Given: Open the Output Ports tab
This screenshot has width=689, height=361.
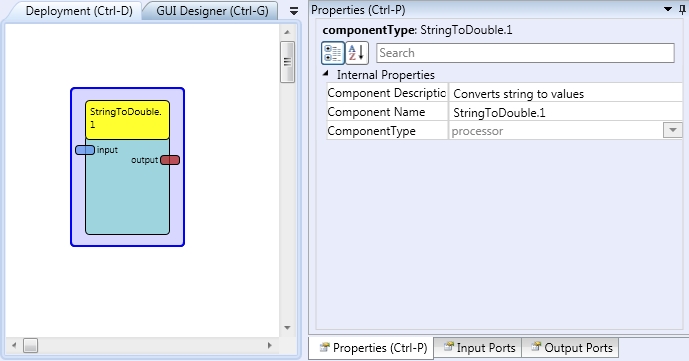Looking at the screenshot, I should [x=571, y=348].
